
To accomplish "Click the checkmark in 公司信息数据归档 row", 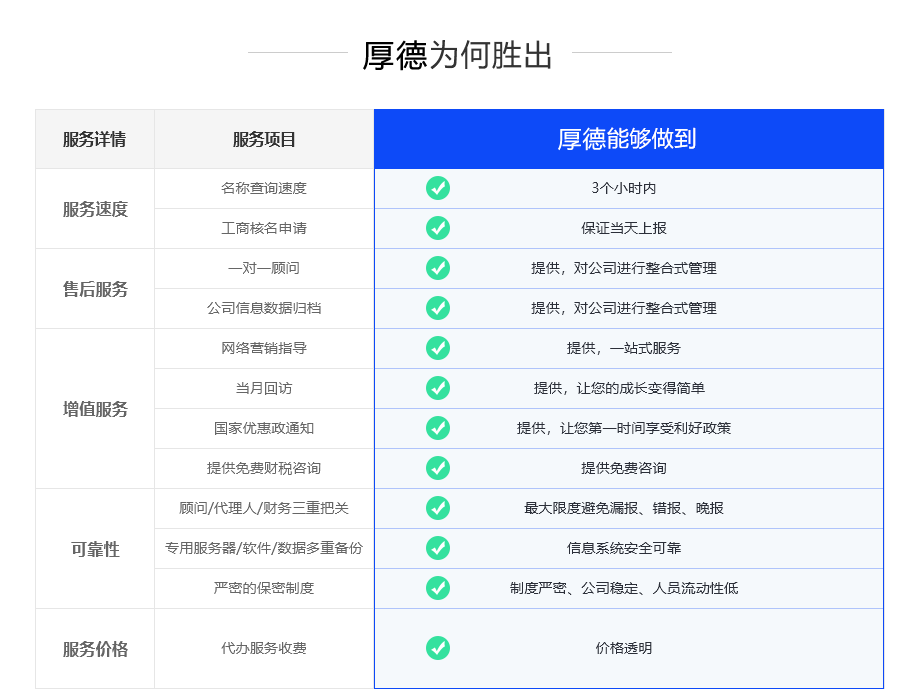I will 438,308.
